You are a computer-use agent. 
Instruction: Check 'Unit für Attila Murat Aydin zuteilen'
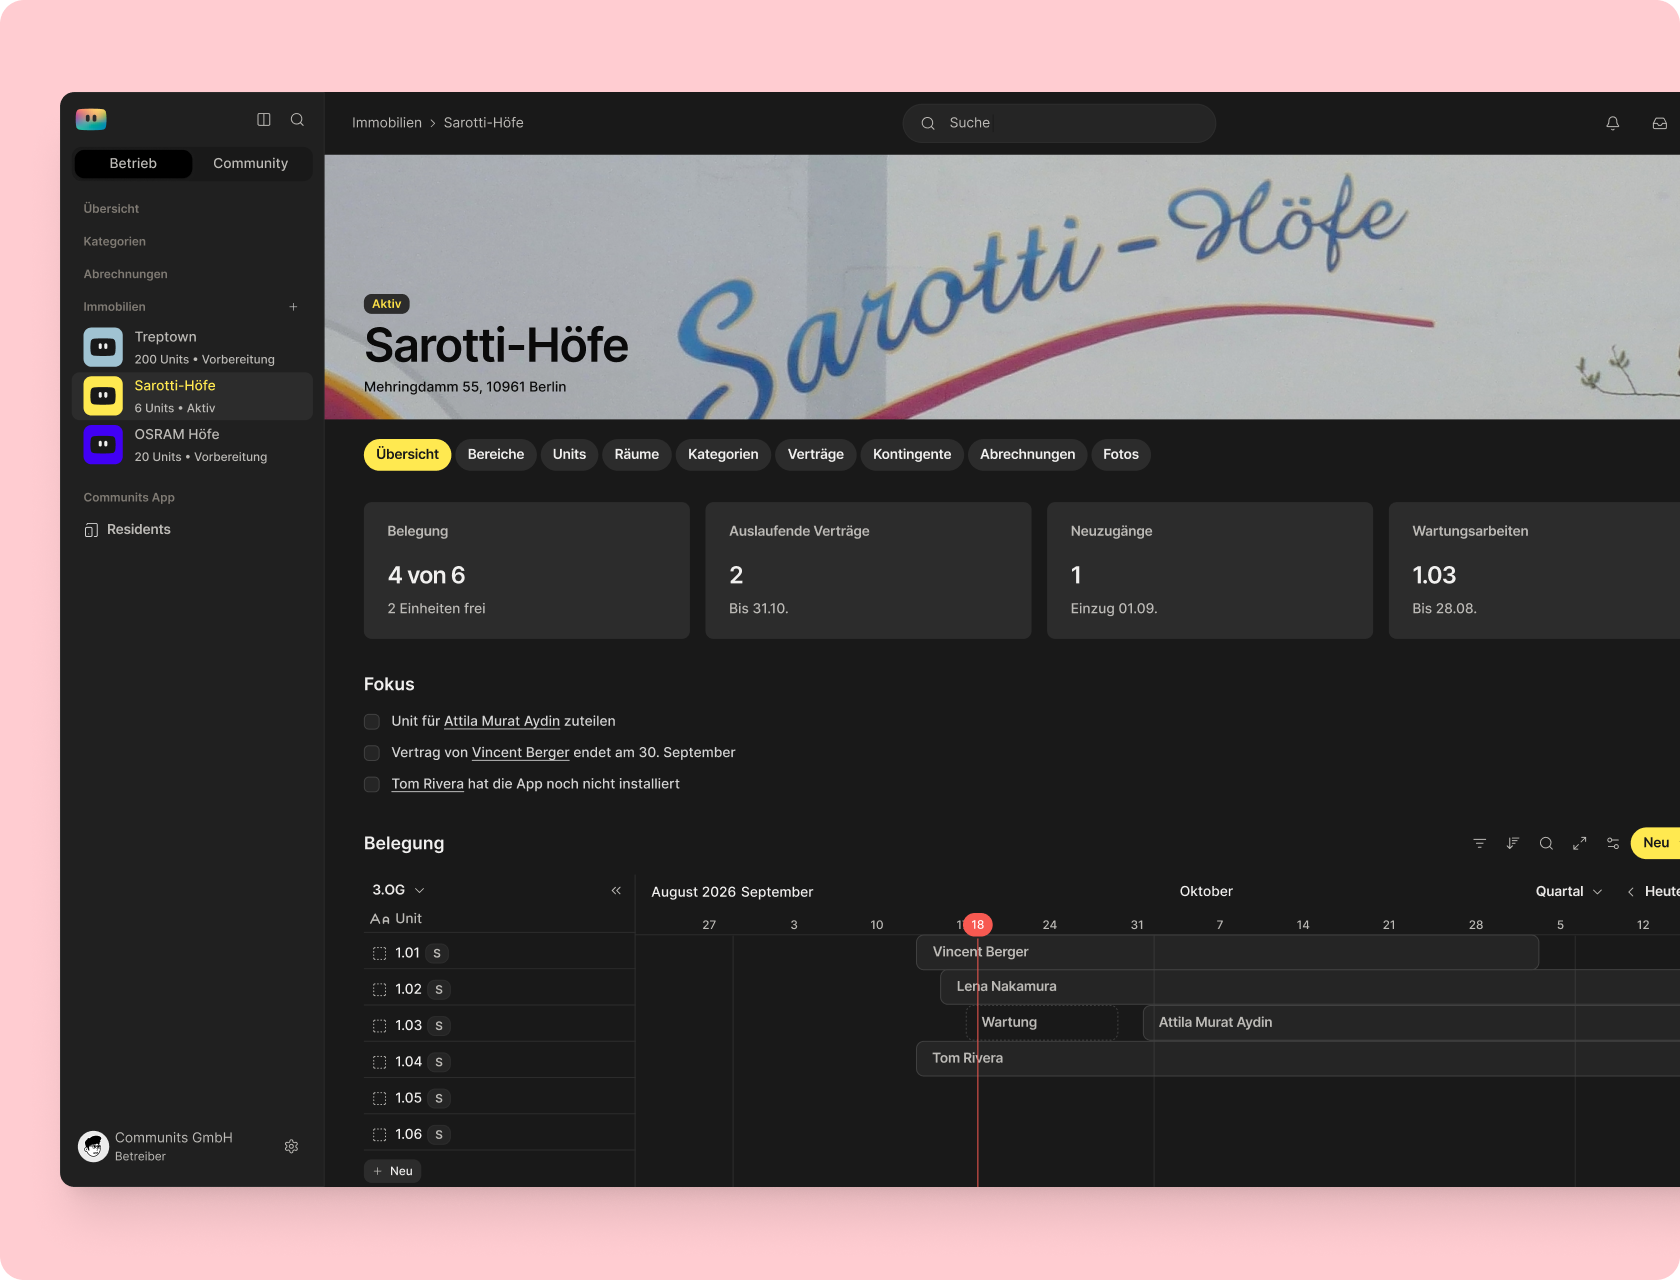pos(372,721)
